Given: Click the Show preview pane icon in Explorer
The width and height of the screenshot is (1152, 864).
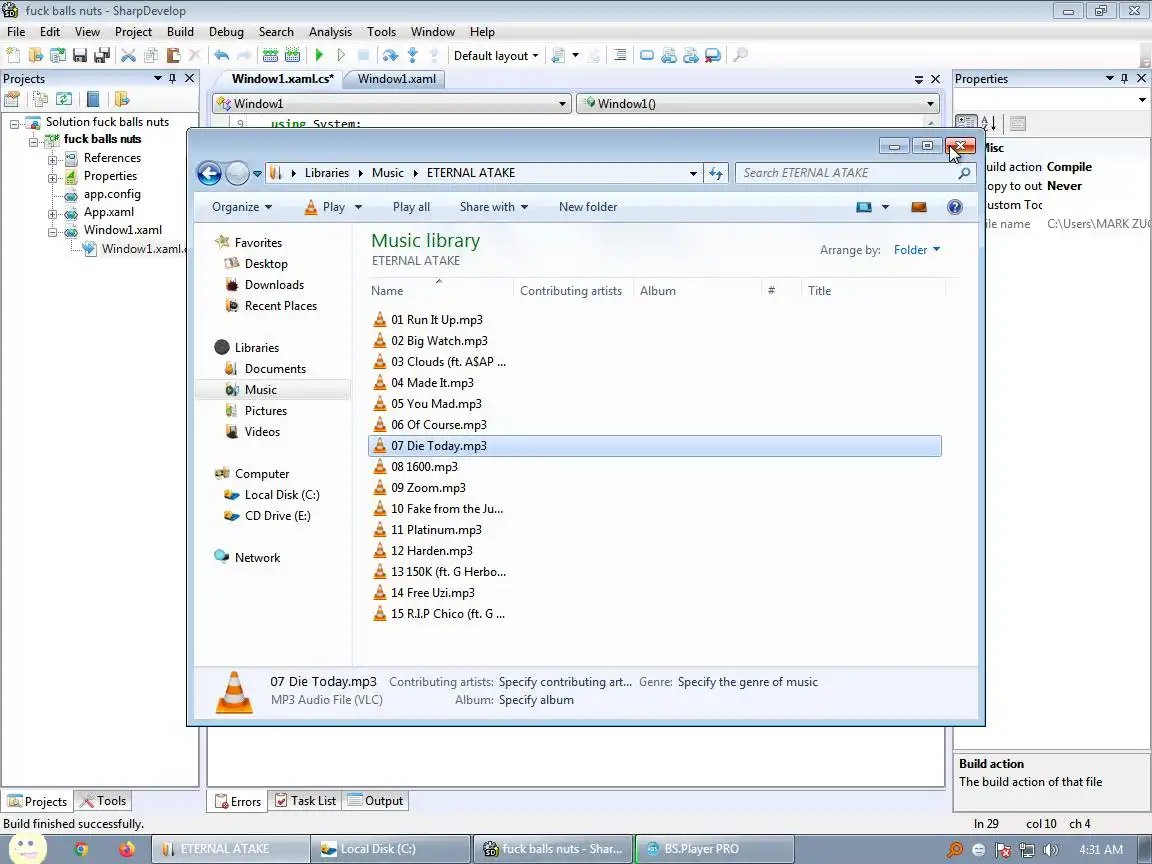Looking at the screenshot, I should tap(918, 207).
